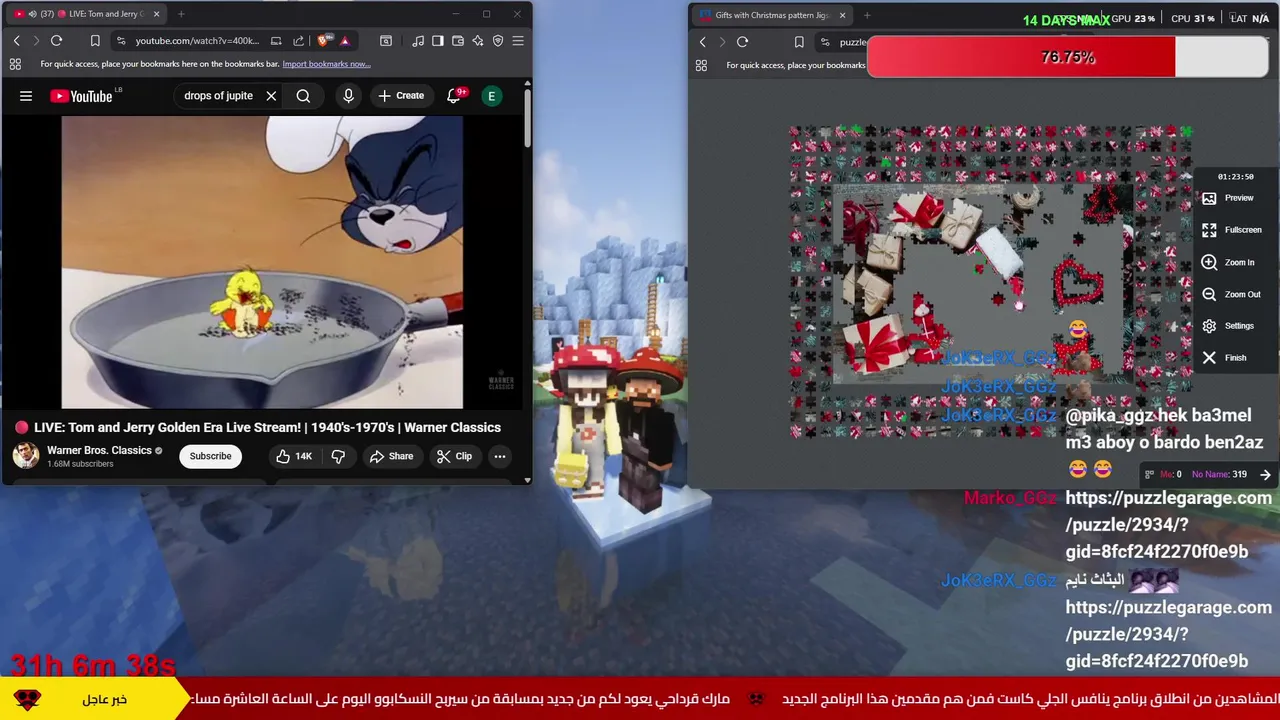Bookmark the YouTube page
This screenshot has height=720, width=1280.
click(95, 41)
